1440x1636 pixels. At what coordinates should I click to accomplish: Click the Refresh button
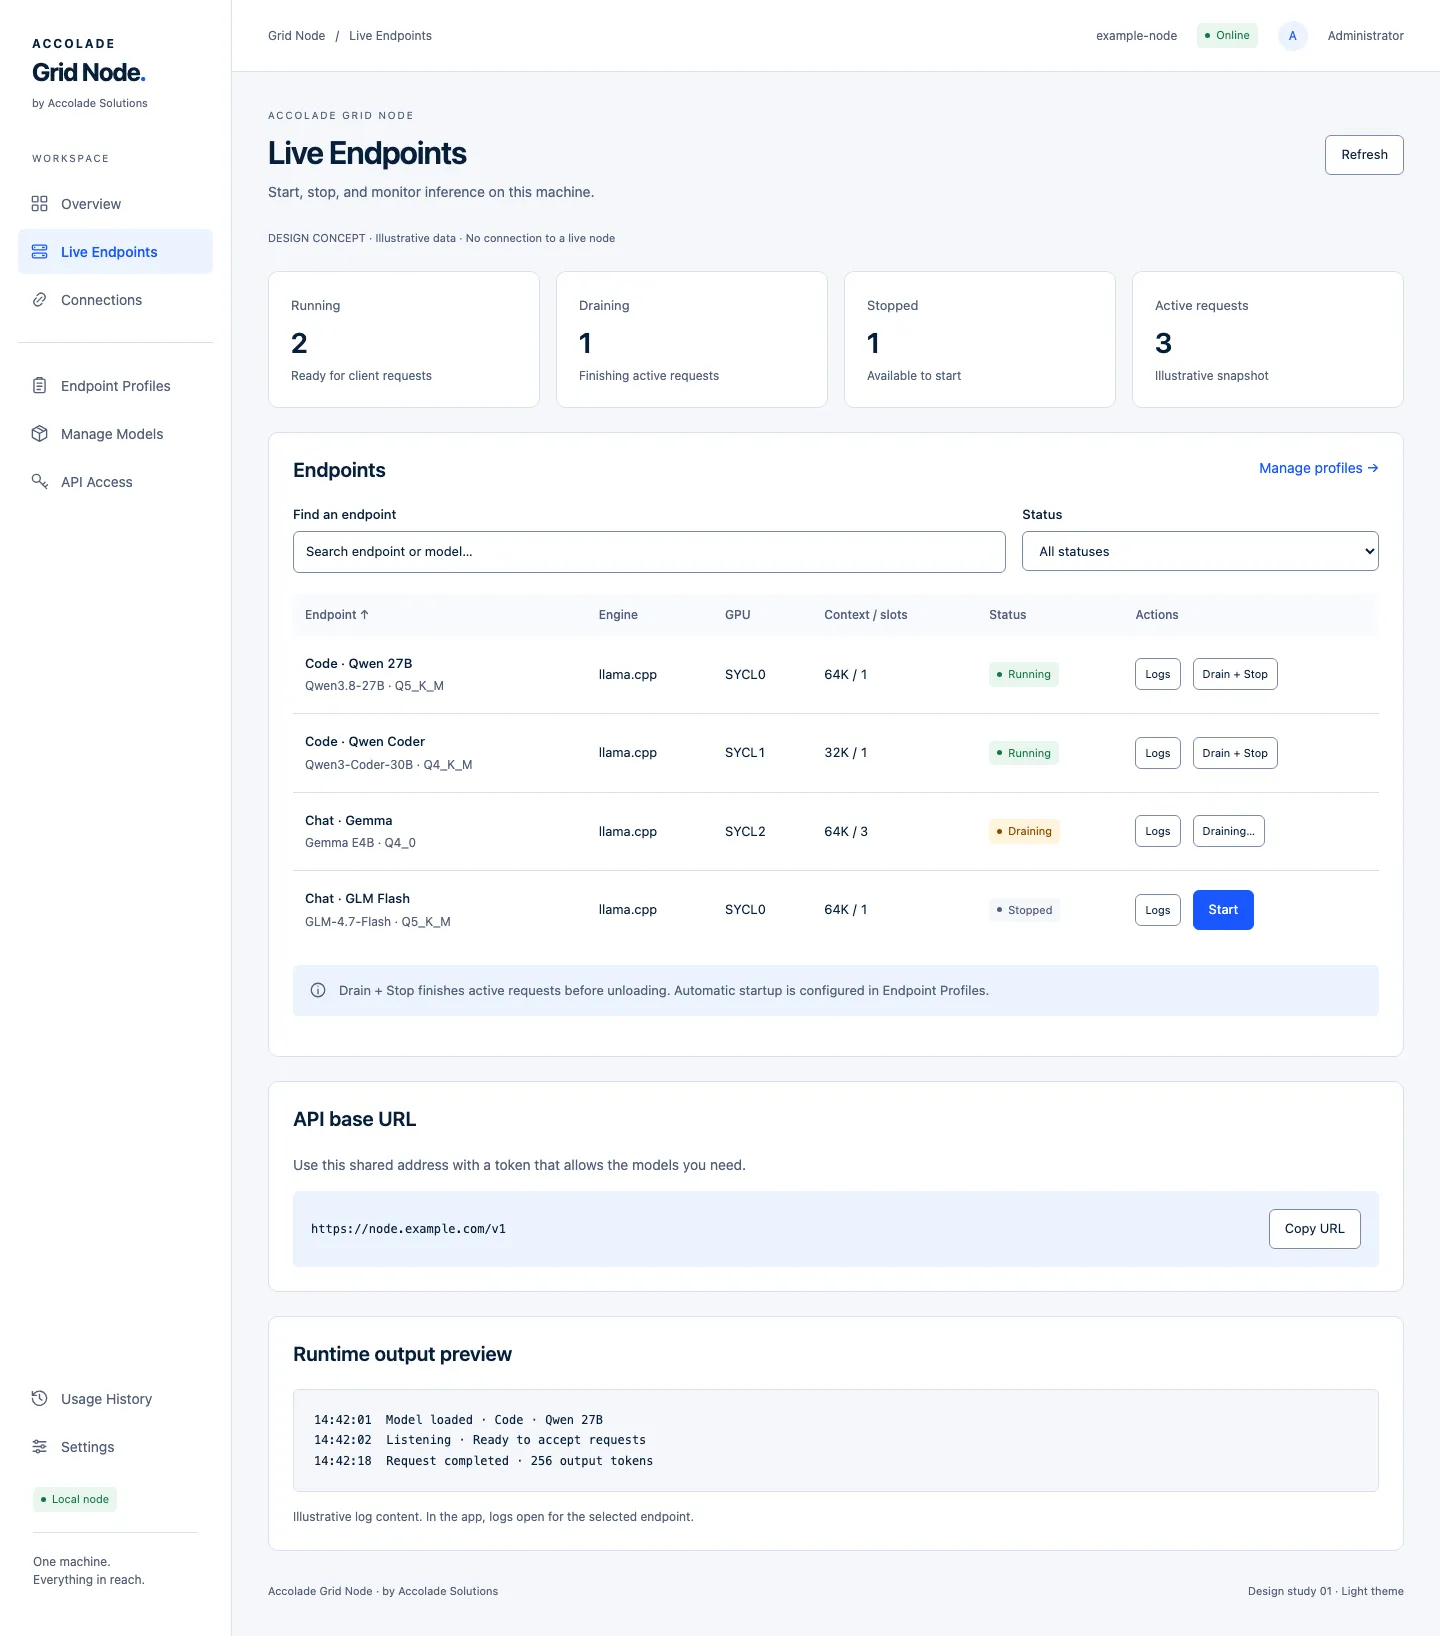click(1364, 155)
